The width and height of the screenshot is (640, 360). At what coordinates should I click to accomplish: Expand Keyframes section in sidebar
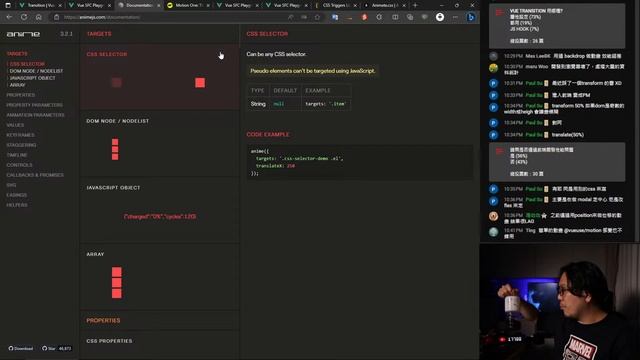coord(20,135)
